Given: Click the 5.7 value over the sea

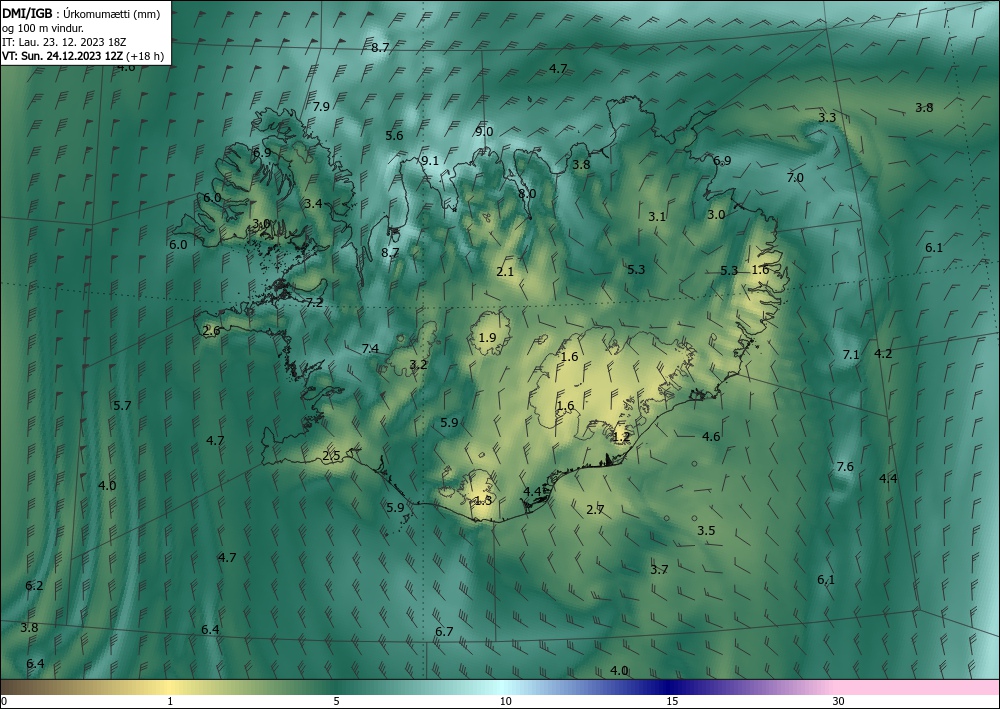Looking at the screenshot, I should coord(122,406).
